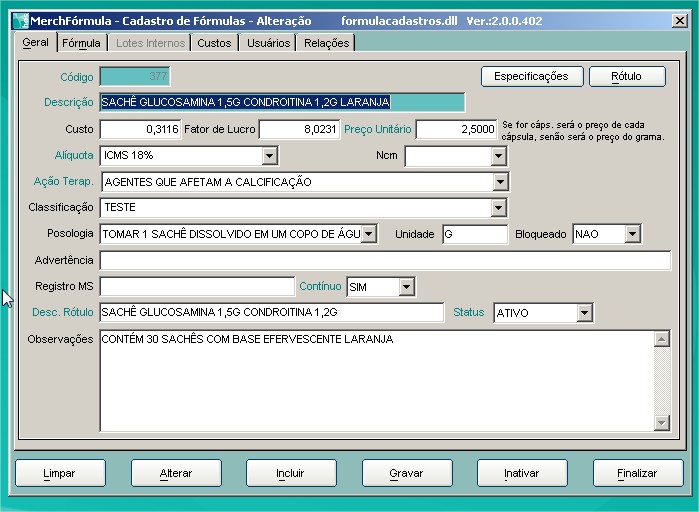Select the Relações tab
This screenshot has height=512, width=699.
[327, 43]
